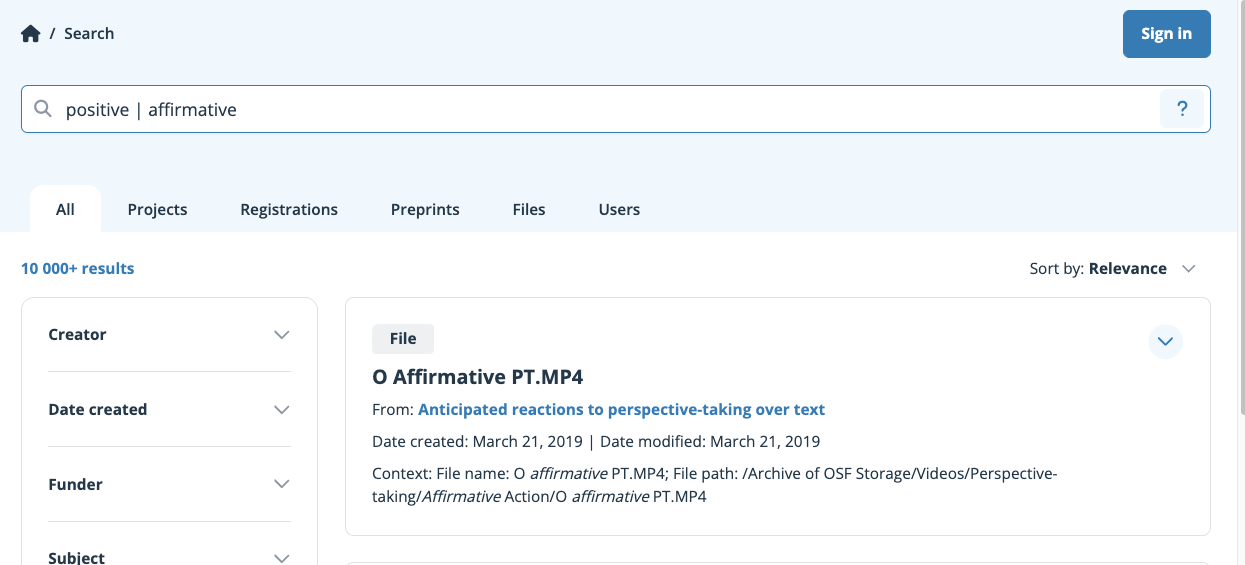Click the magnifier search icon

43,109
